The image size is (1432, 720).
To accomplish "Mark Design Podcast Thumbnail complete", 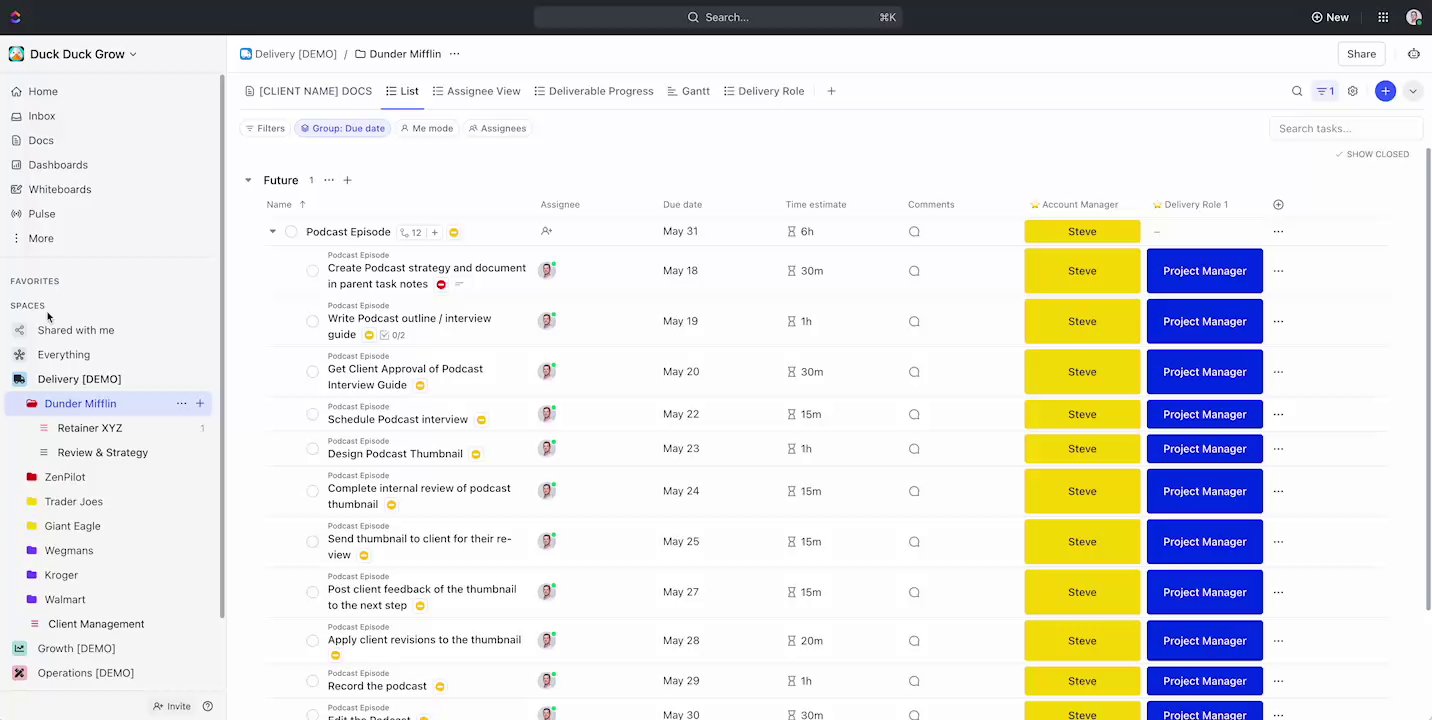I will click(312, 449).
